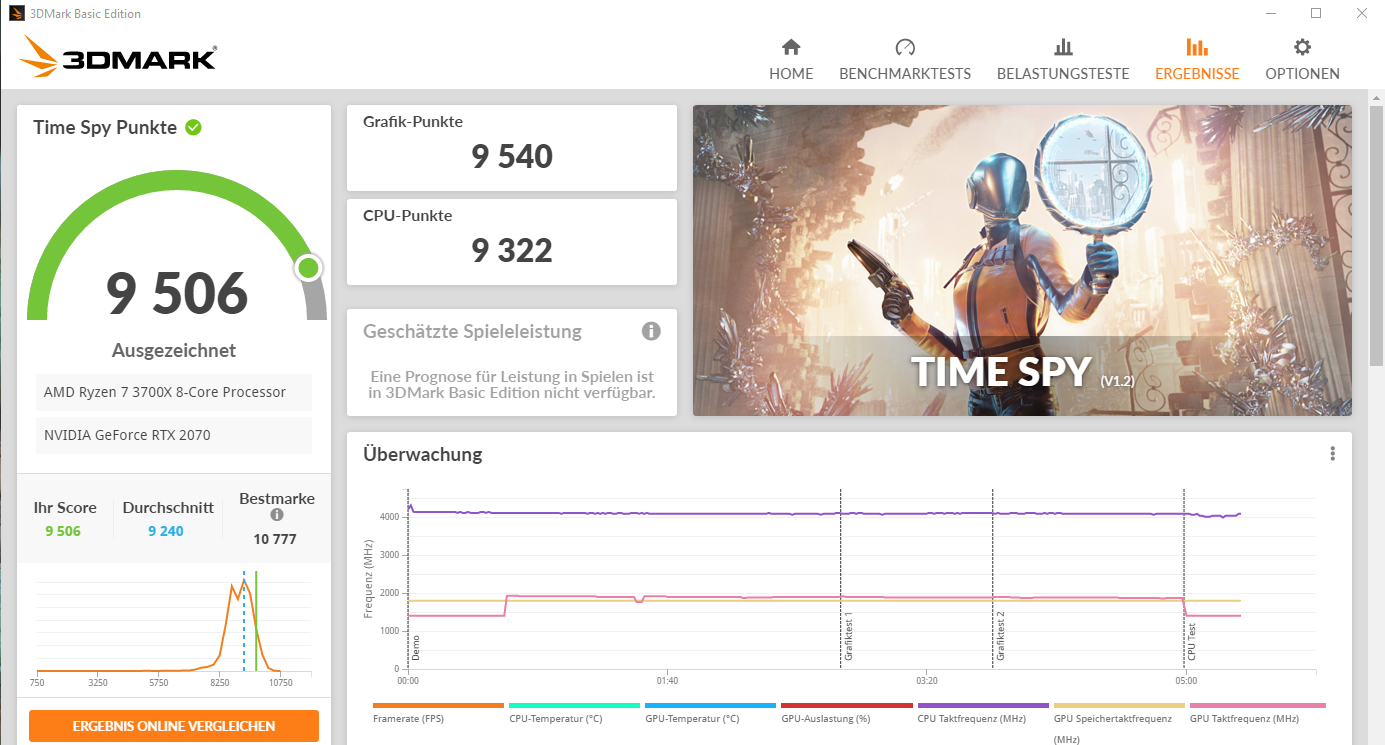Click the Time Spy banner image
1385x745 pixels.
tap(1022, 260)
